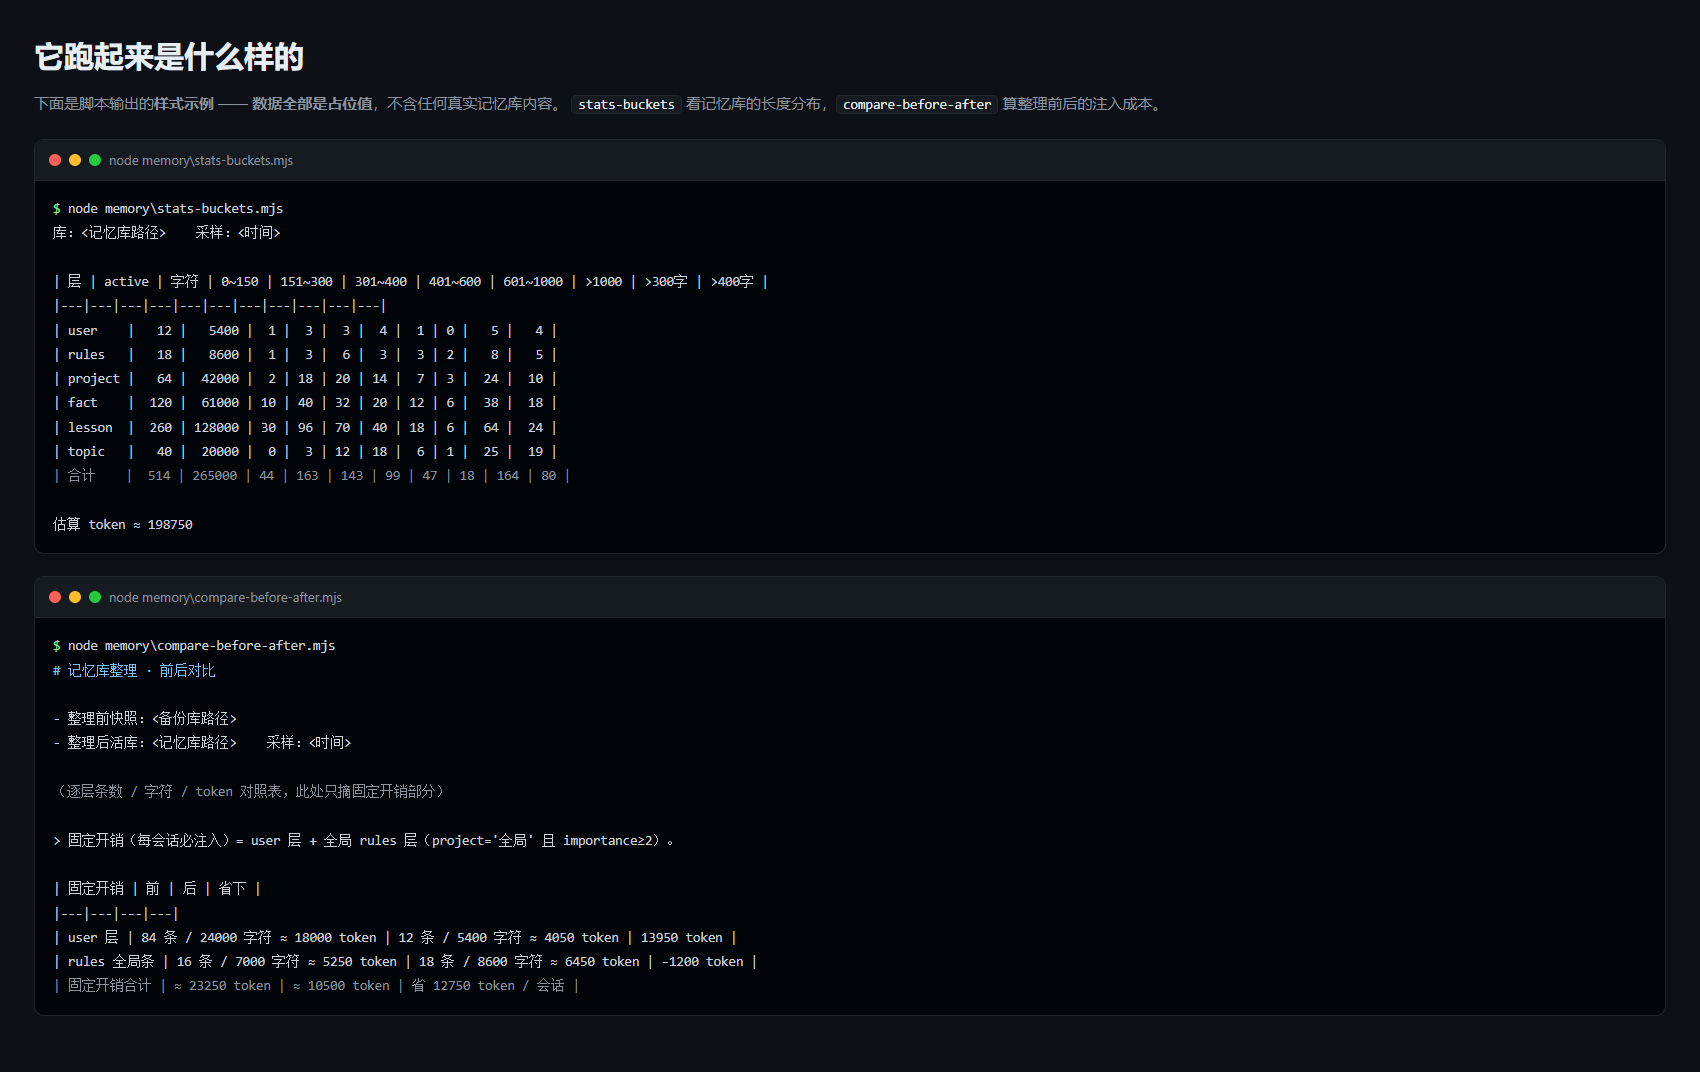This screenshot has height=1072, width=1700.
Task: Click the "固定开销合计" row label
Action: click(110, 985)
